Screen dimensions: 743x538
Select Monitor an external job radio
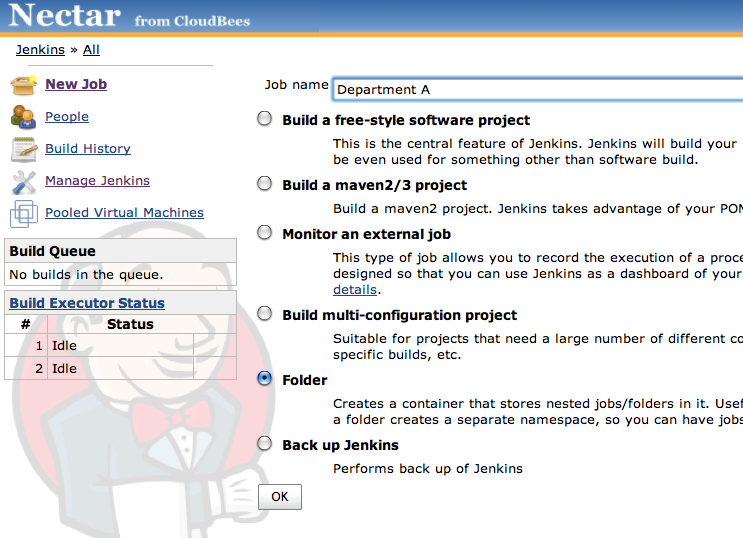click(x=264, y=233)
